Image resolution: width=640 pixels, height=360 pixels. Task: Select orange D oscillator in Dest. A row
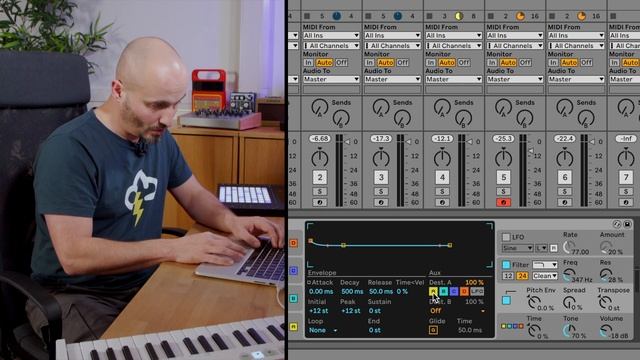(464, 291)
